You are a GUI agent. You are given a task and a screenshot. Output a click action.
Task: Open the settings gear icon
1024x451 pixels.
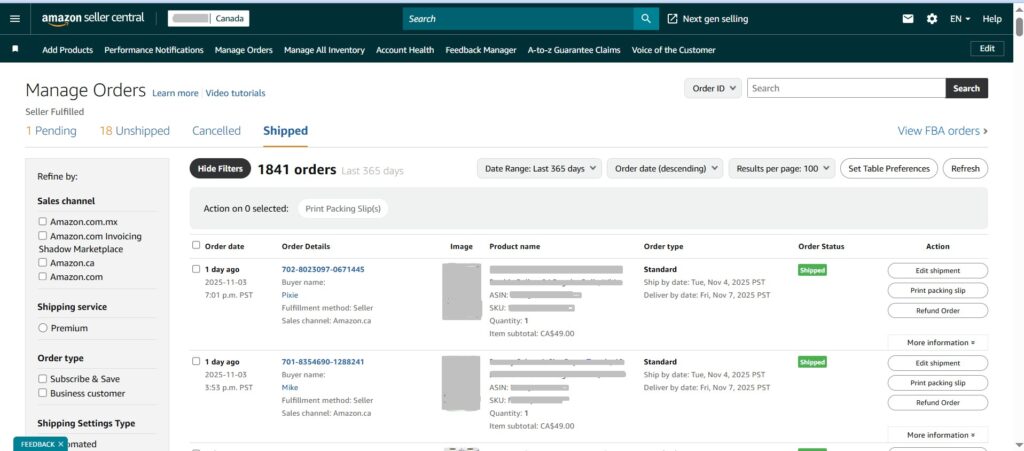932,19
